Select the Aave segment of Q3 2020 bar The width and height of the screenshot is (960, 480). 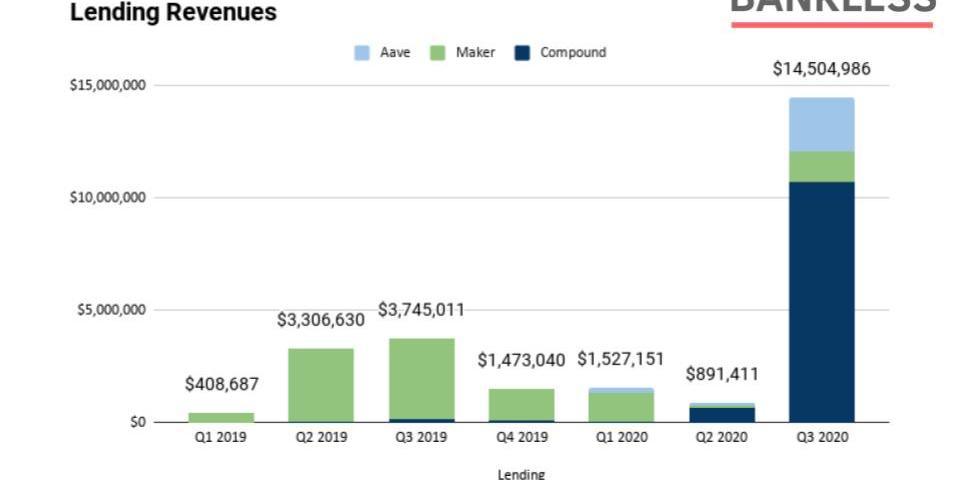click(821, 124)
